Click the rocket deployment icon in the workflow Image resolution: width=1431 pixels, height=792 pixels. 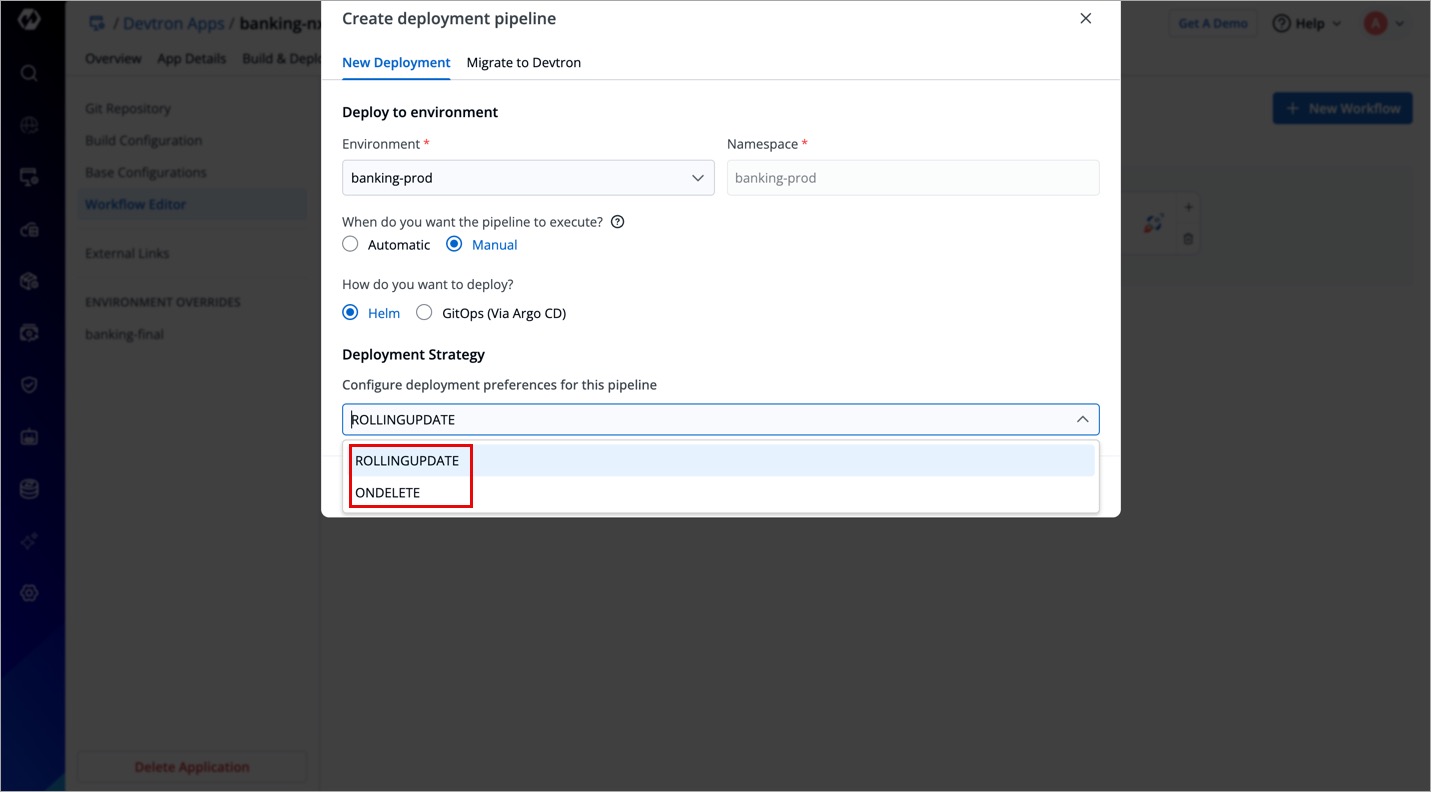point(1153,224)
